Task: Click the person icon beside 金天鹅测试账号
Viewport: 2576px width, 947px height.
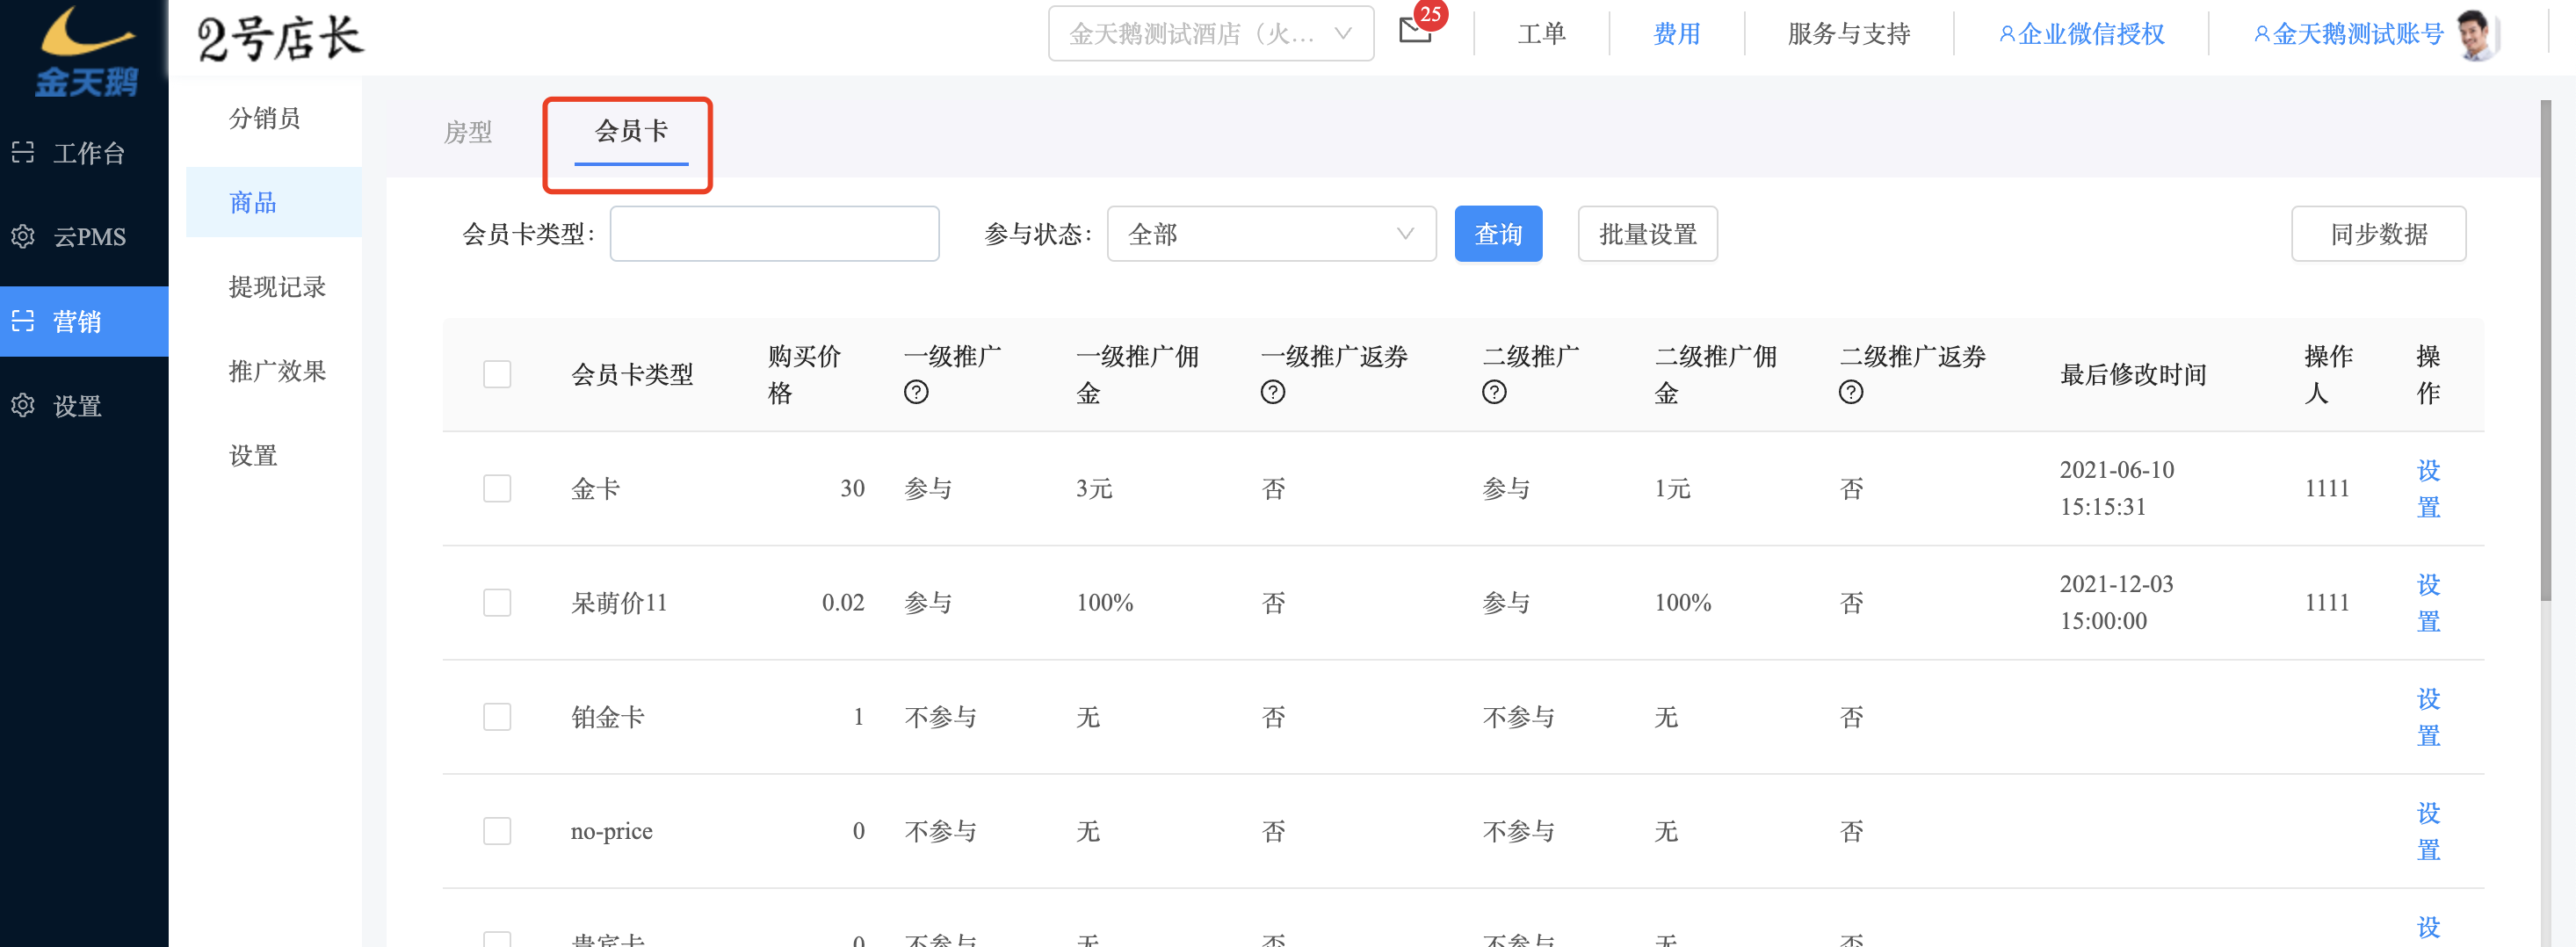Action: coord(2261,34)
